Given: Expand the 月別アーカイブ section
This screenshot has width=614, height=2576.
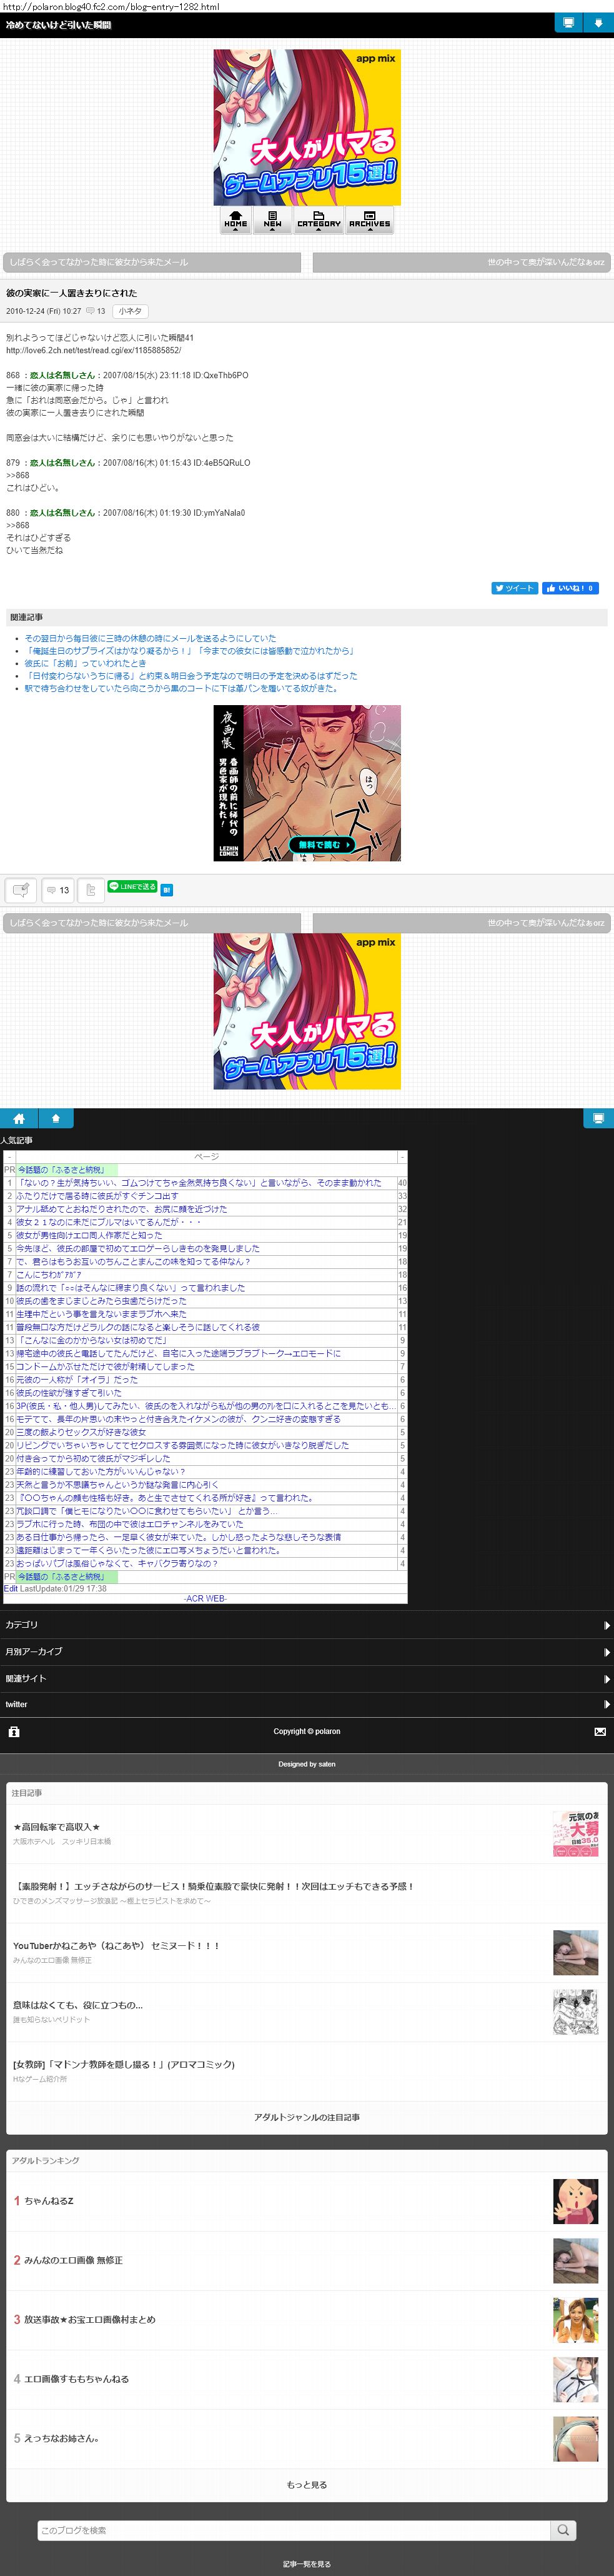Looking at the screenshot, I should [x=306, y=1651].
